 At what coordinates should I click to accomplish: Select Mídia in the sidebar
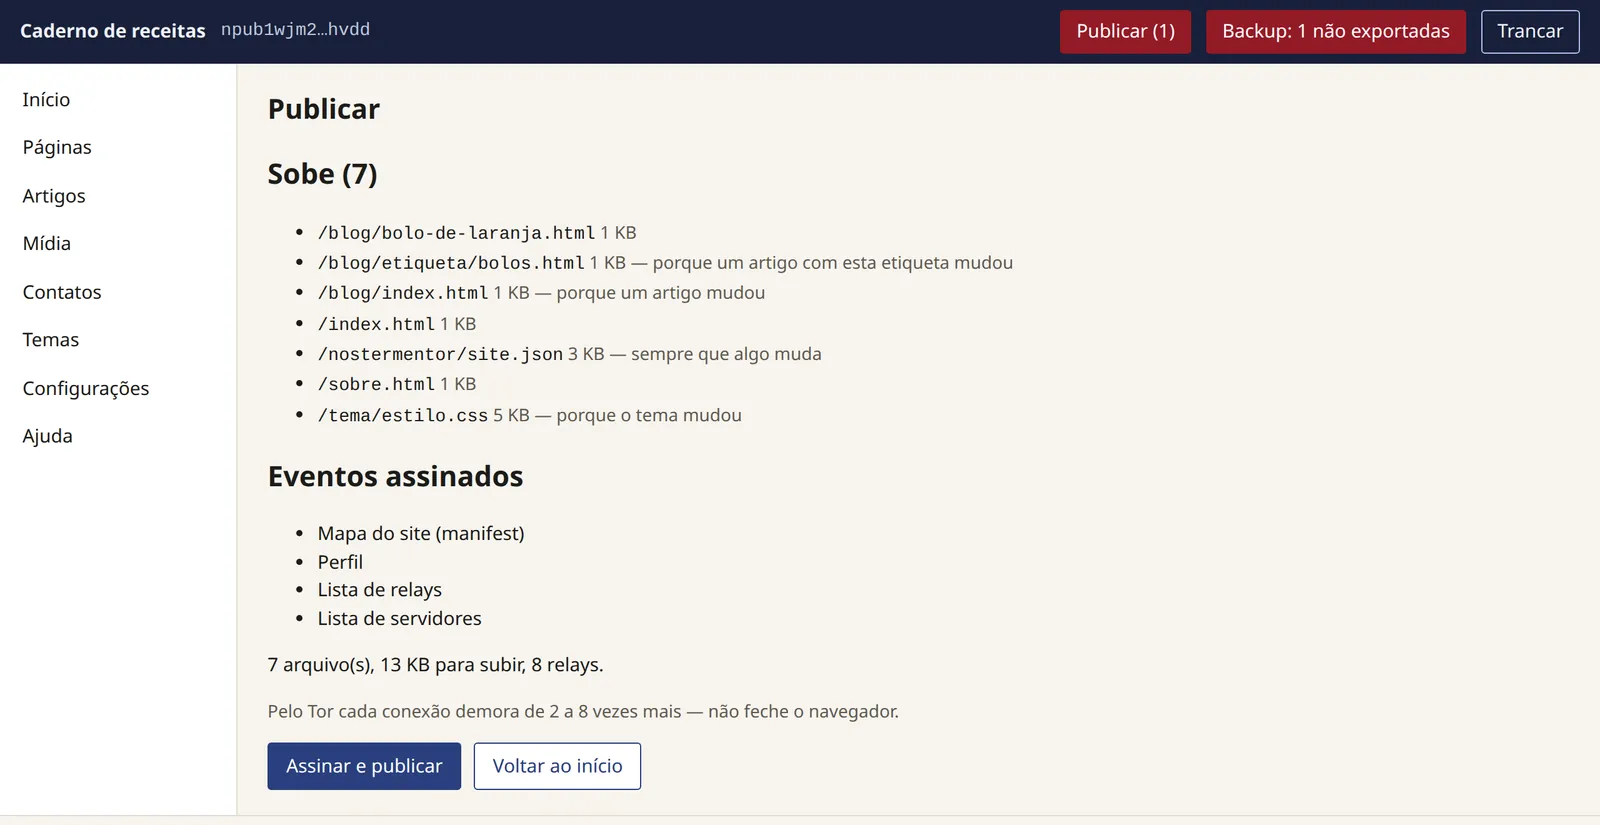(x=47, y=244)
